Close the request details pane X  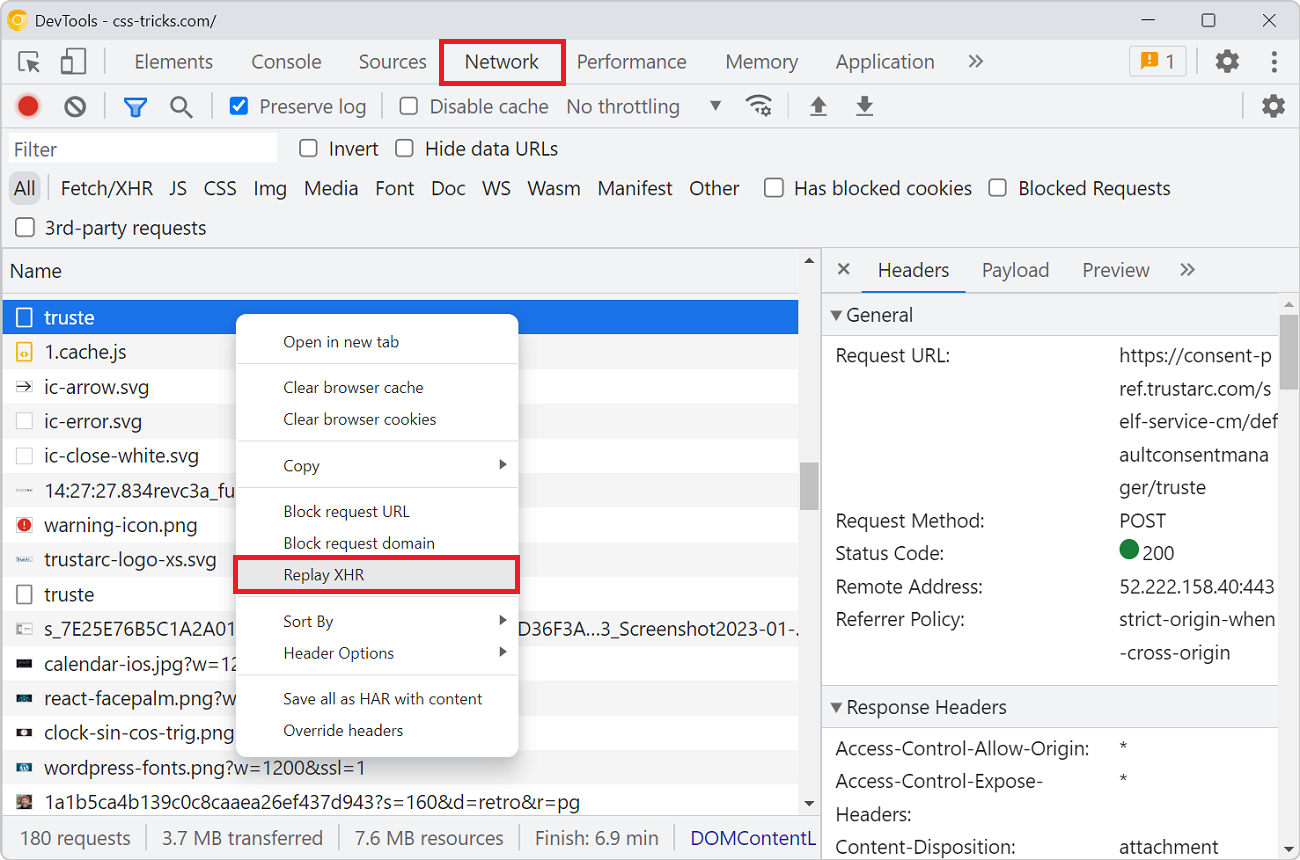point(843,269)
